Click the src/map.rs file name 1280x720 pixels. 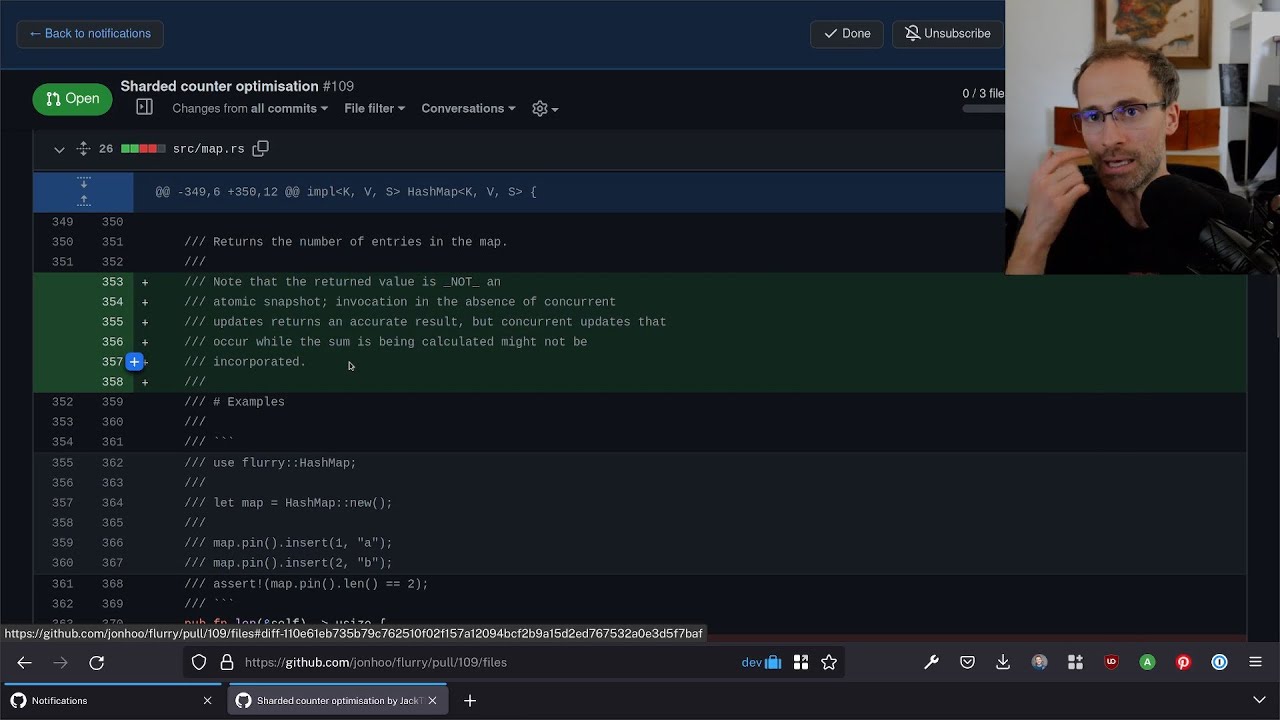pyautogui.click(x=208, y=149)
